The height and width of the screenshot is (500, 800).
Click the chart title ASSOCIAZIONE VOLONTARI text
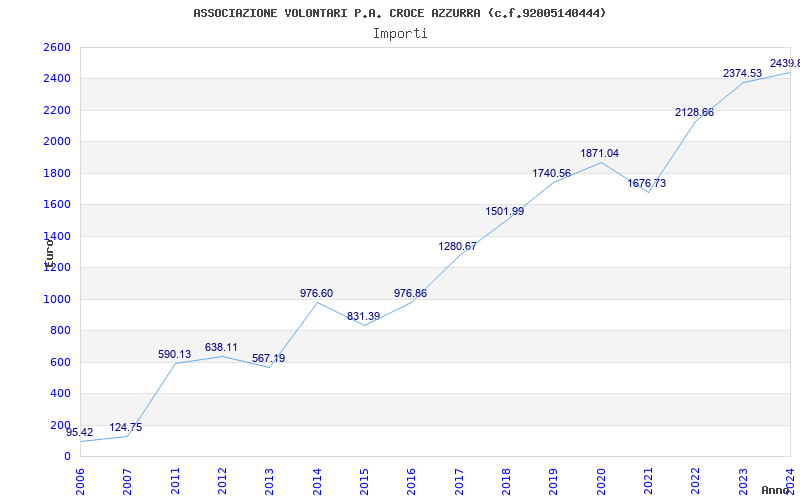399,13
